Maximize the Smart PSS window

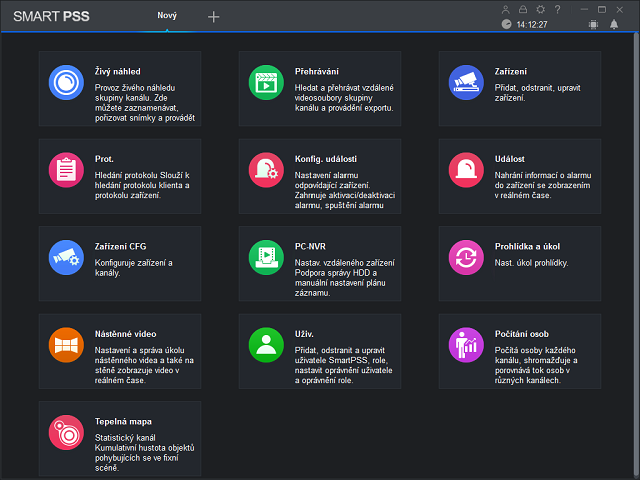[602, 9]
